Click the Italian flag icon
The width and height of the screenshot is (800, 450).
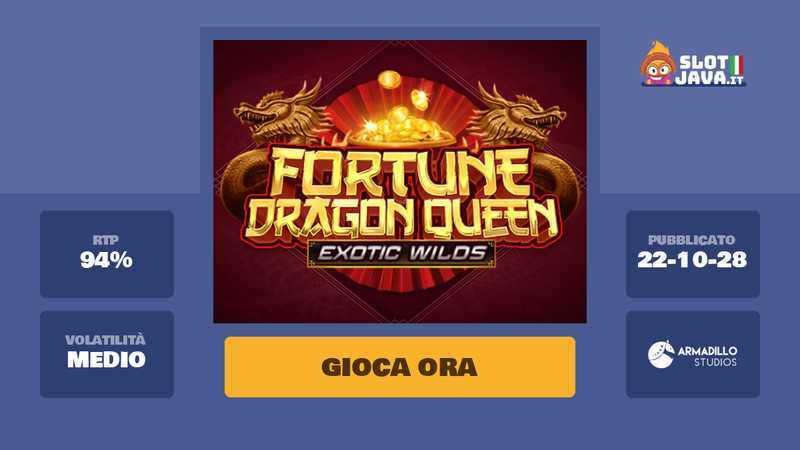pos(737,64)
